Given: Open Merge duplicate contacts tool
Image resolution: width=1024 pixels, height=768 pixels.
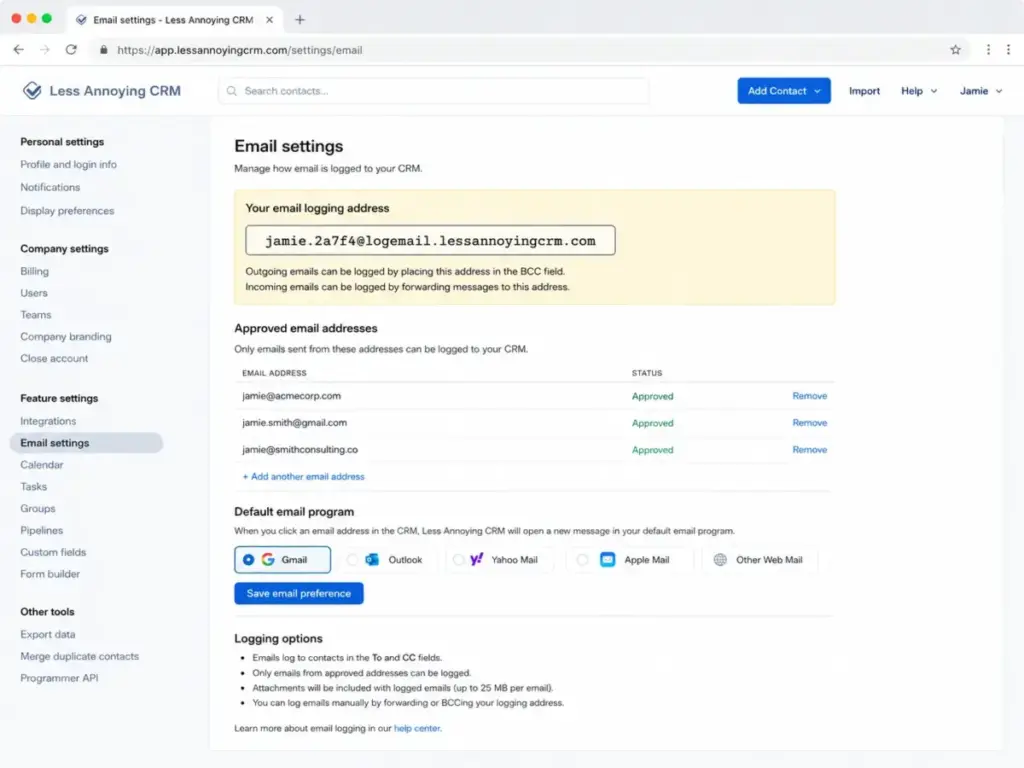Looking at the screenshot, I should click(x=80, y=656).
